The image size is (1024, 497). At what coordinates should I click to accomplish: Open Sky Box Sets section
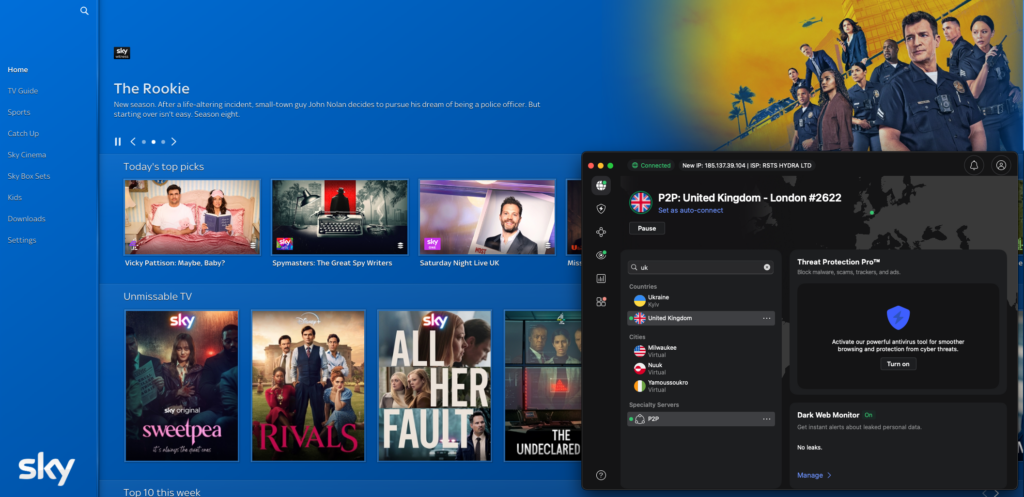(29, 176)
